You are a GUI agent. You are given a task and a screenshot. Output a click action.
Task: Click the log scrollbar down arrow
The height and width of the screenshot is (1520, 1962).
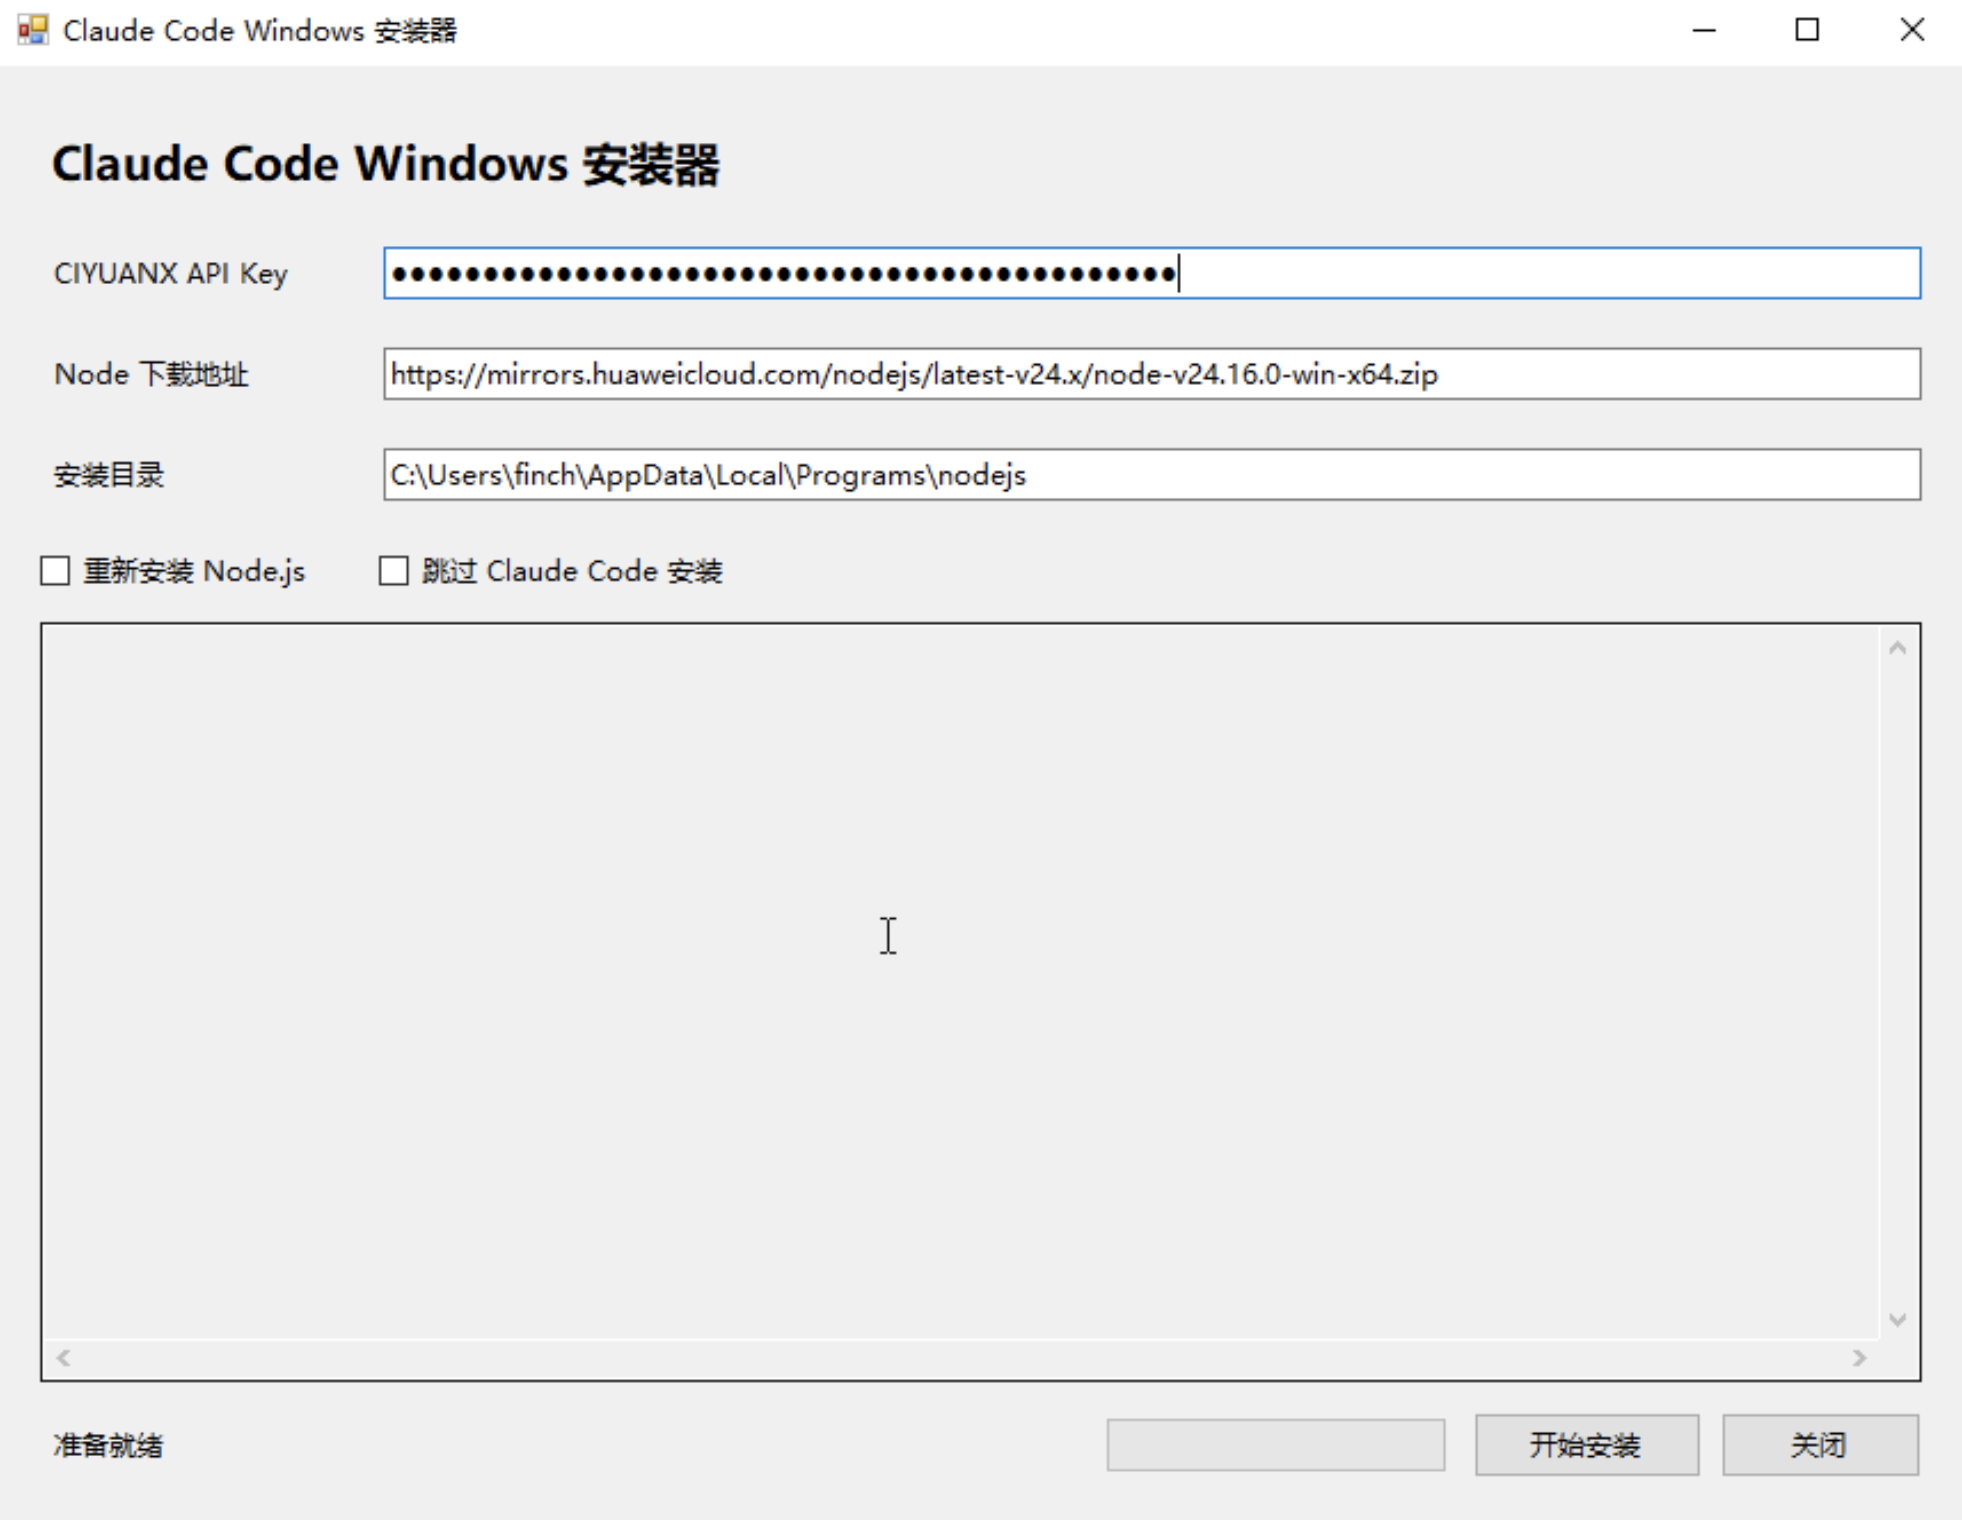click(1898, 1320)
